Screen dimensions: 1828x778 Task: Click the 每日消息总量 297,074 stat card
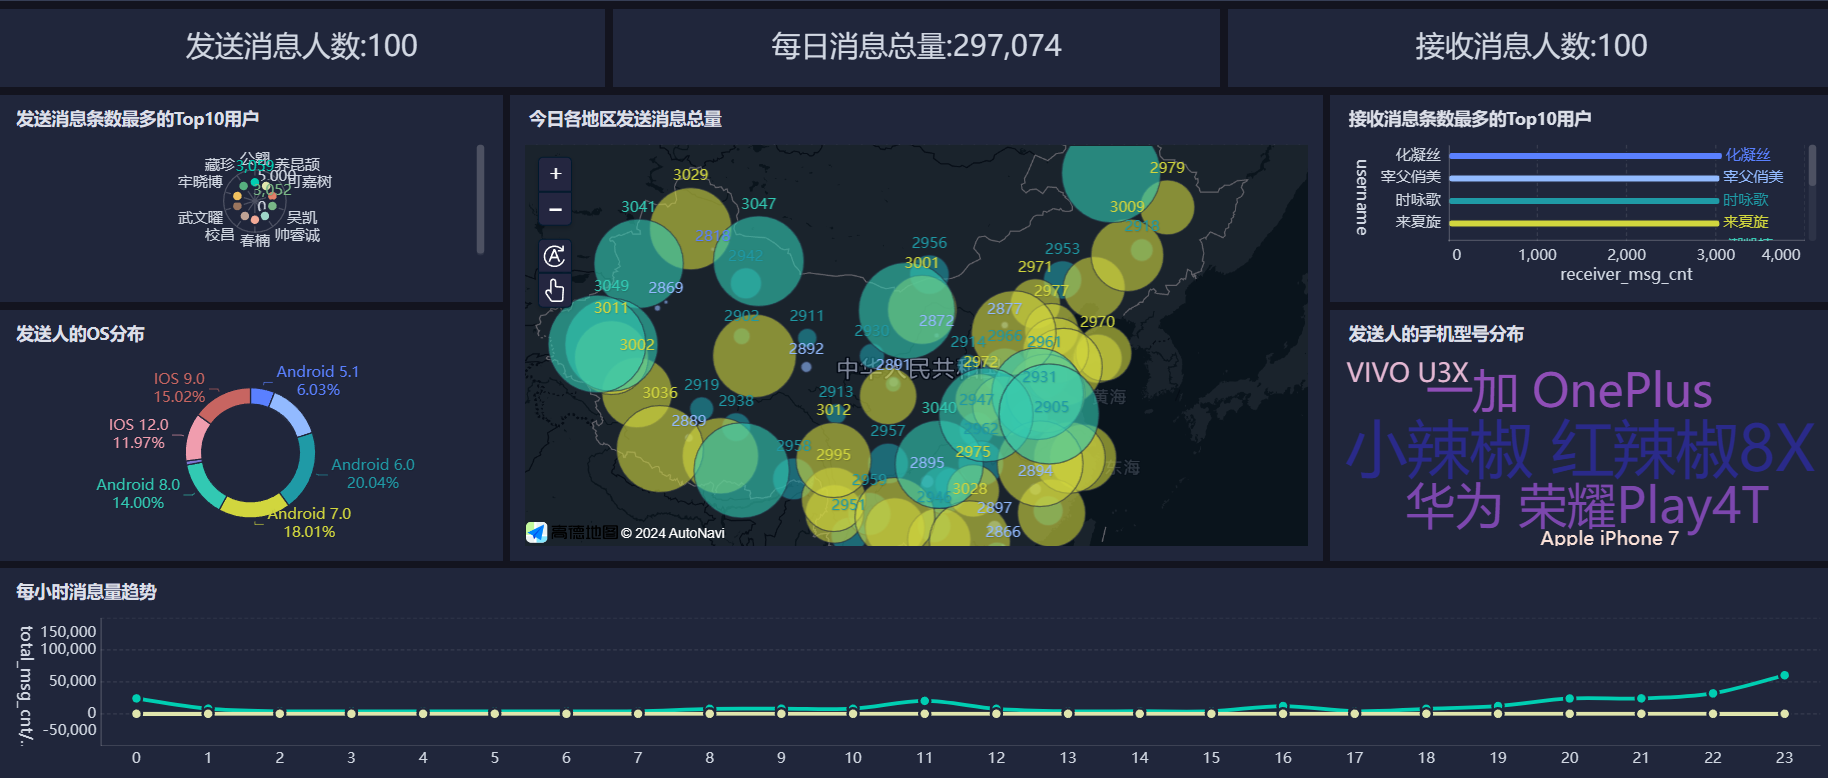coord(915,46)
